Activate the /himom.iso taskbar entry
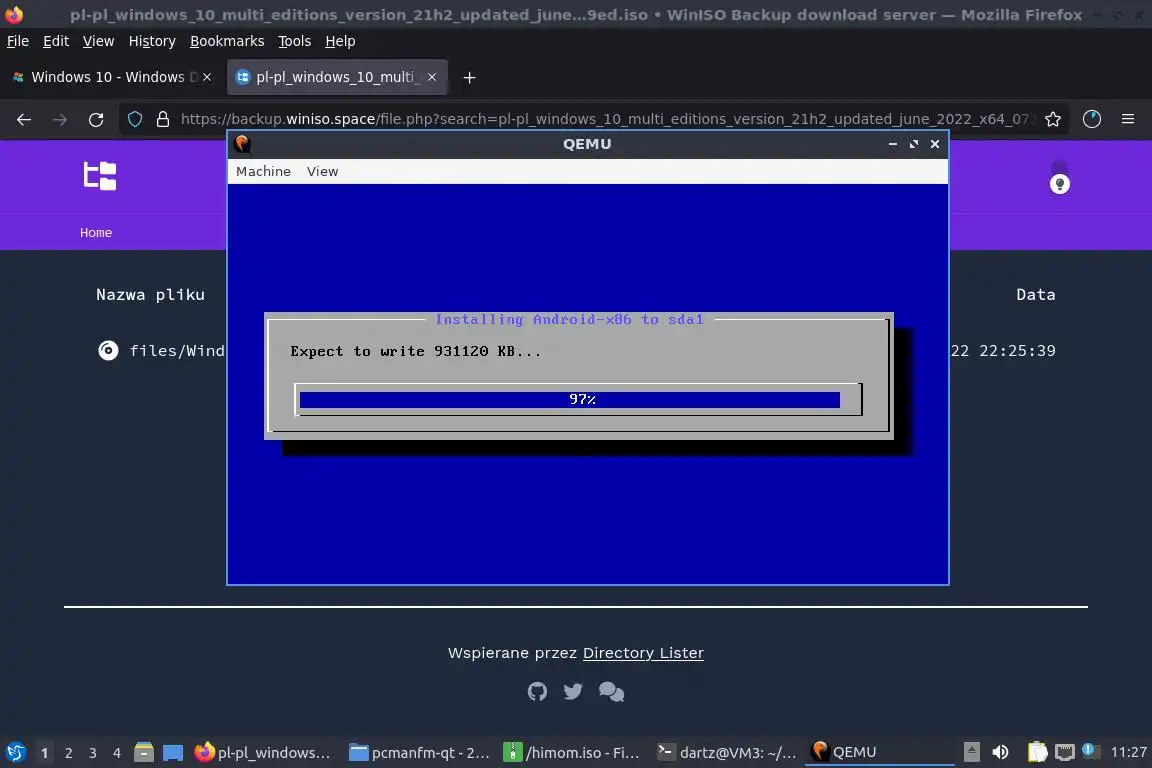Image resolution: width=1152 pixels, height=768 pixels. pyautogui.click(x=574, y=753)
